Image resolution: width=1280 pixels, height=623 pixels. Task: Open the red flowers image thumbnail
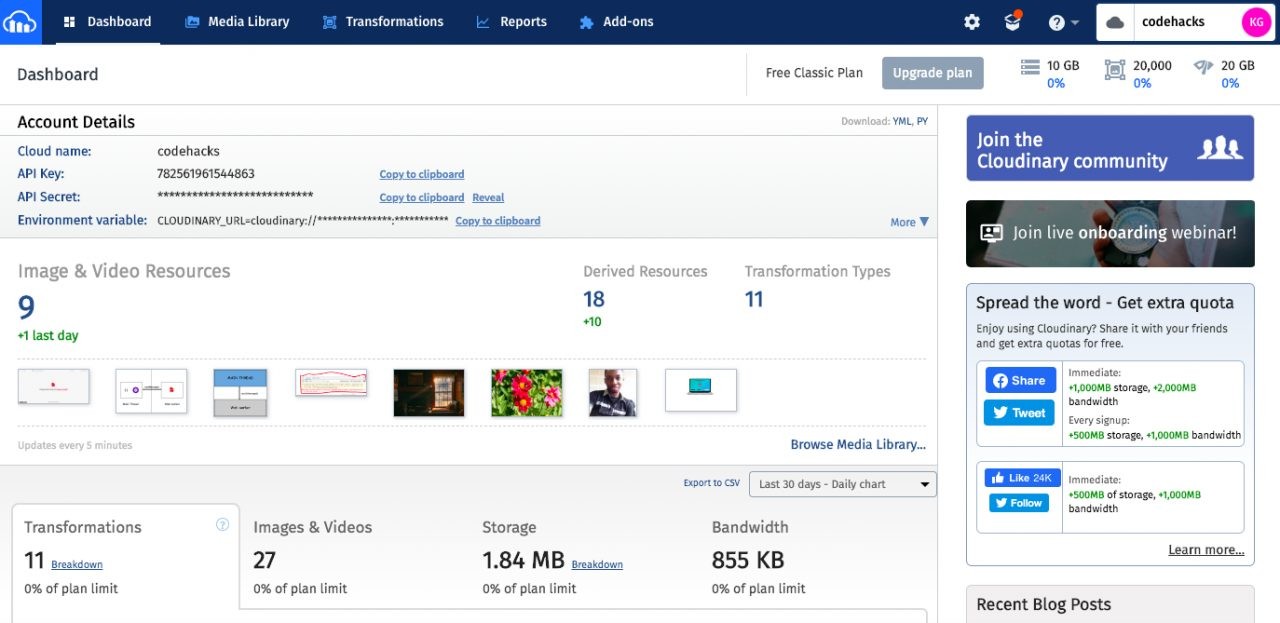527,391
